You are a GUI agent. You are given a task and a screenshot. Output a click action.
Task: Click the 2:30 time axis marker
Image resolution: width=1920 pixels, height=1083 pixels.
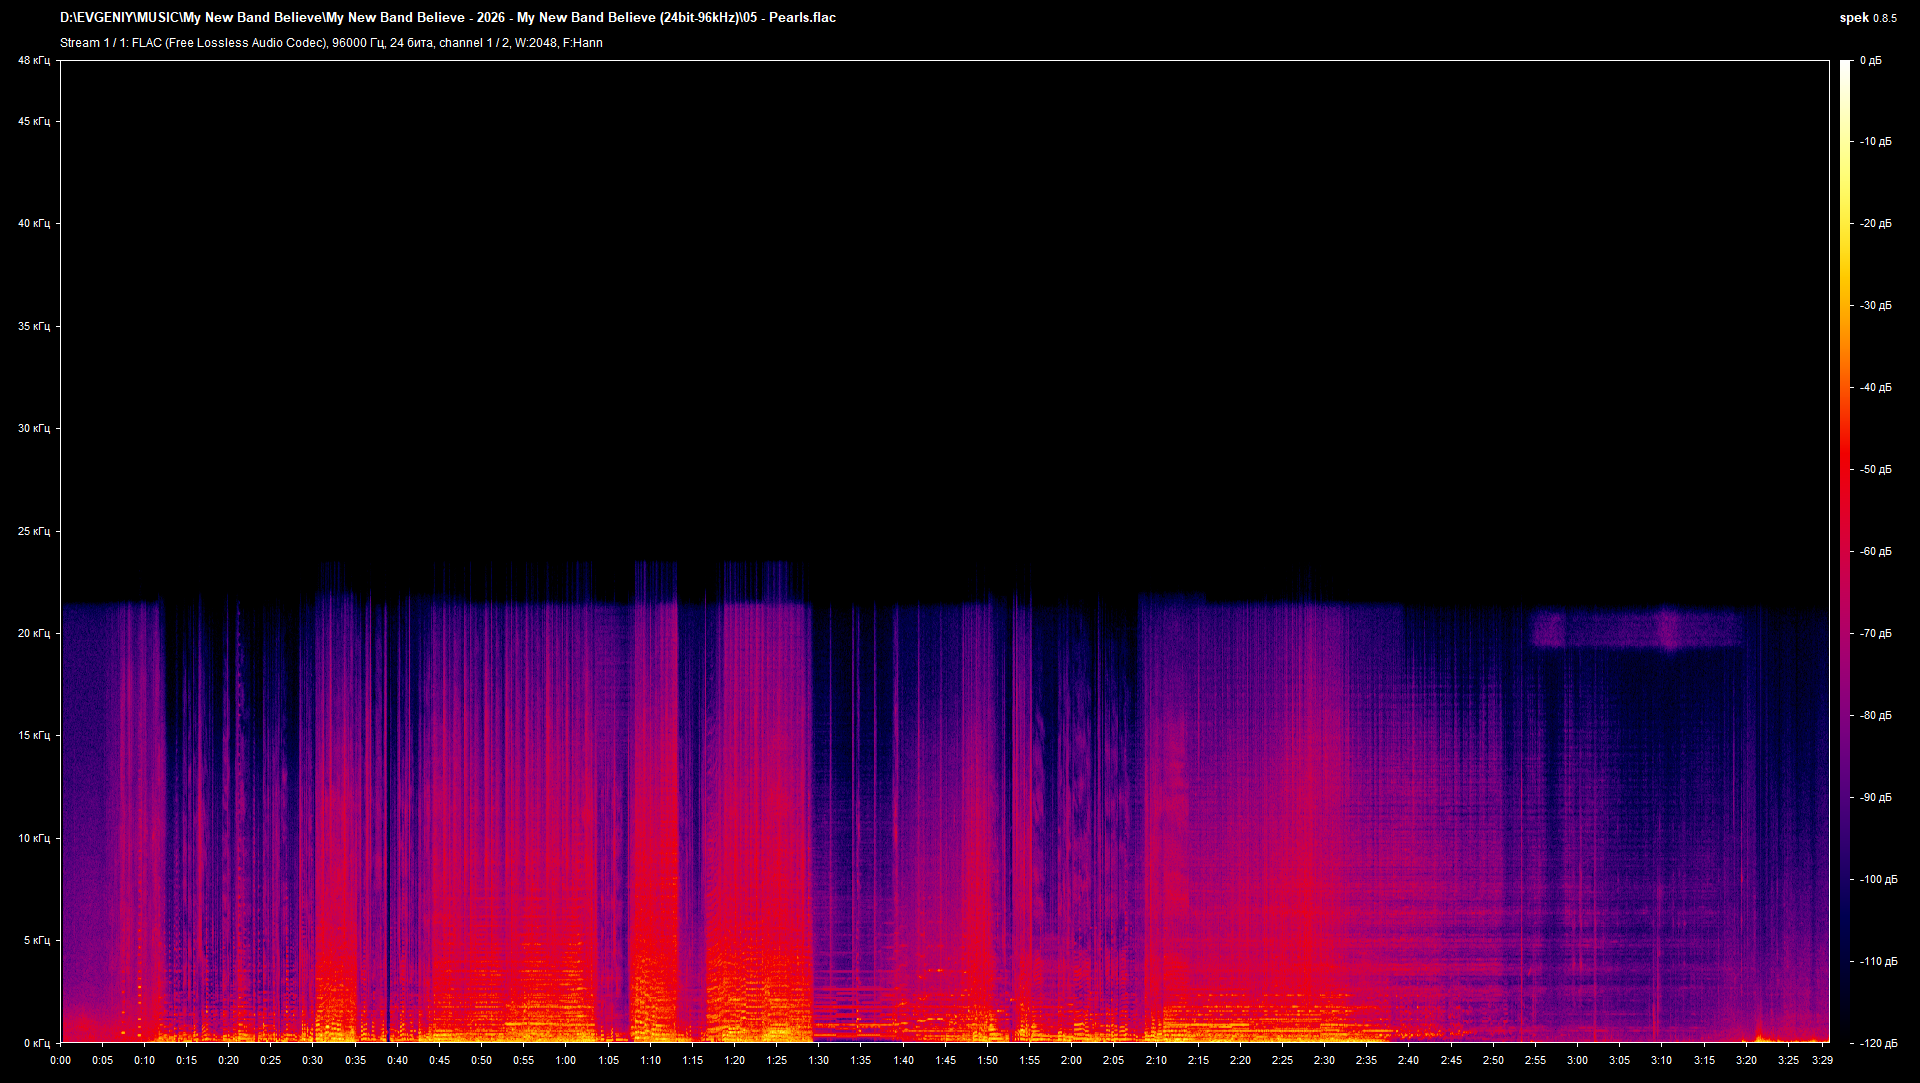coord(1324,1060)
